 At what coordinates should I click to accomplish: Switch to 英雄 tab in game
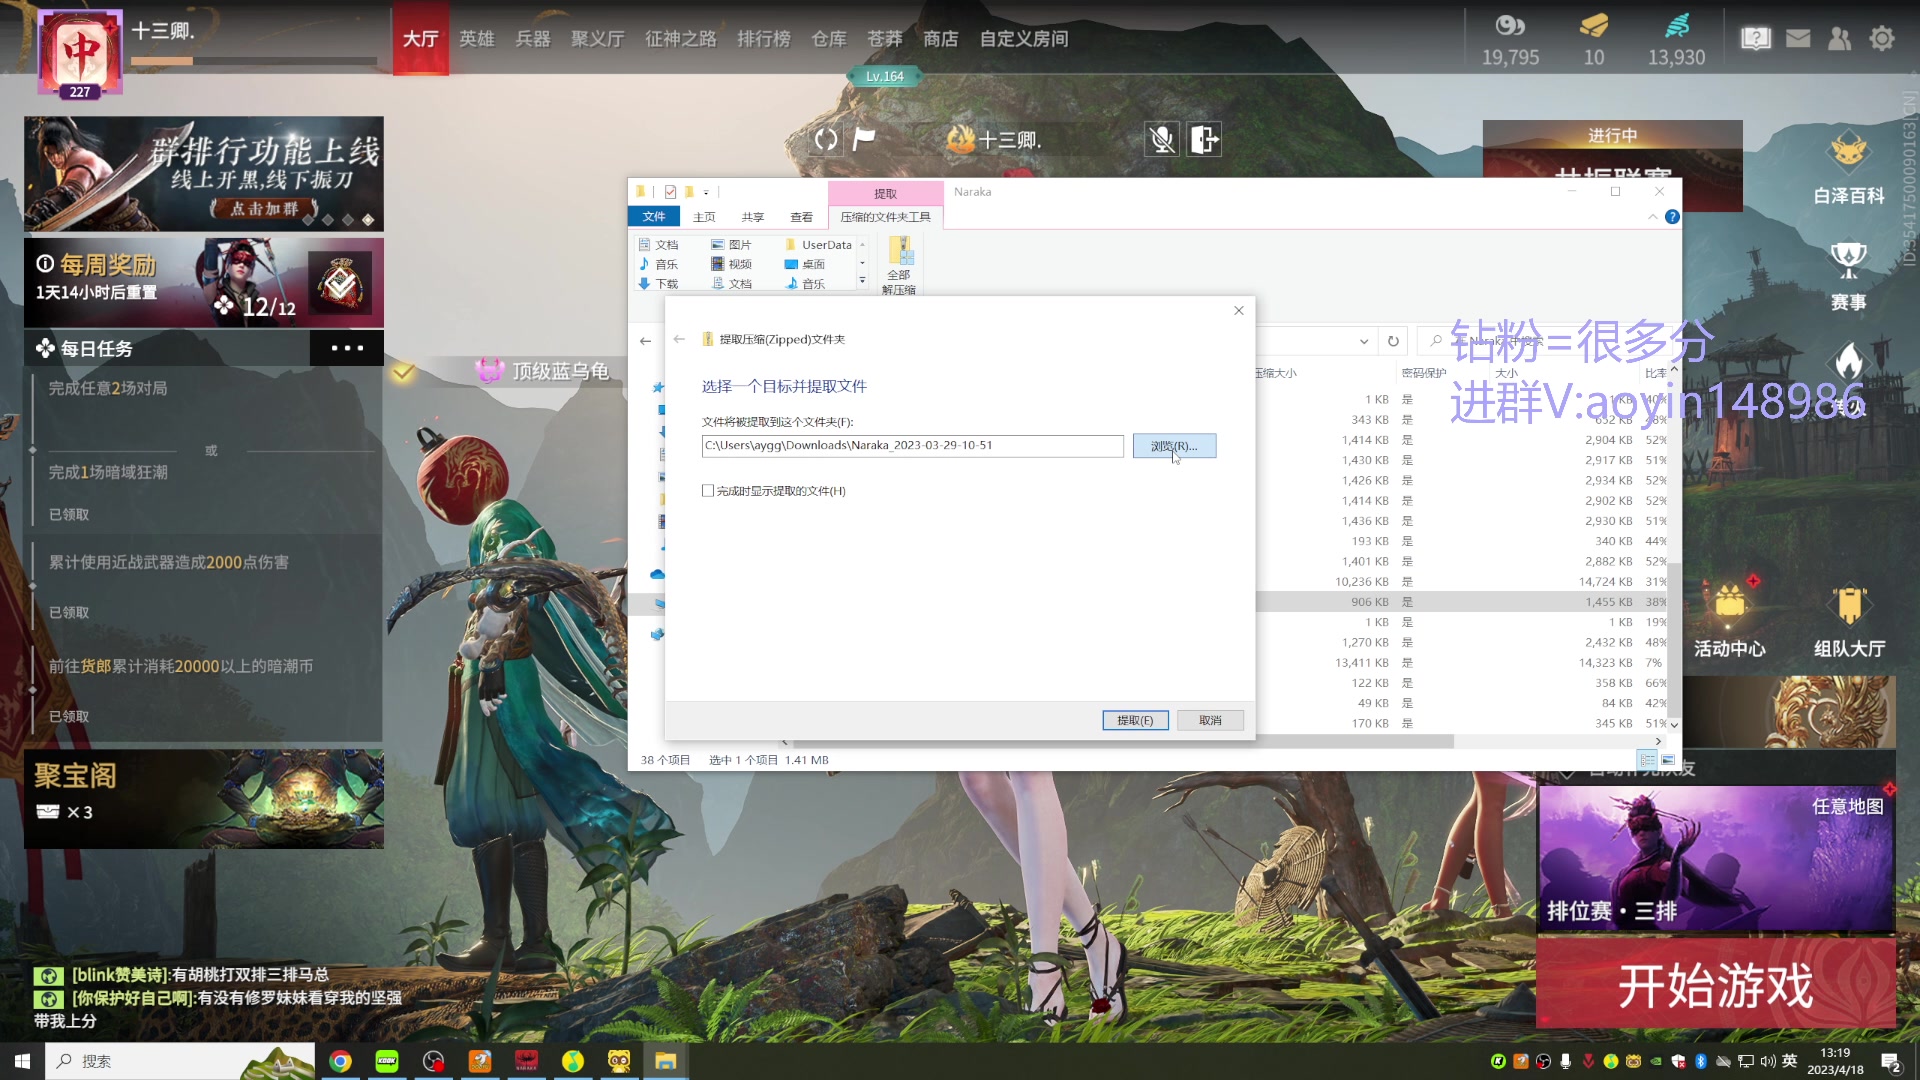pyautogui.click(x=477, y=39)
